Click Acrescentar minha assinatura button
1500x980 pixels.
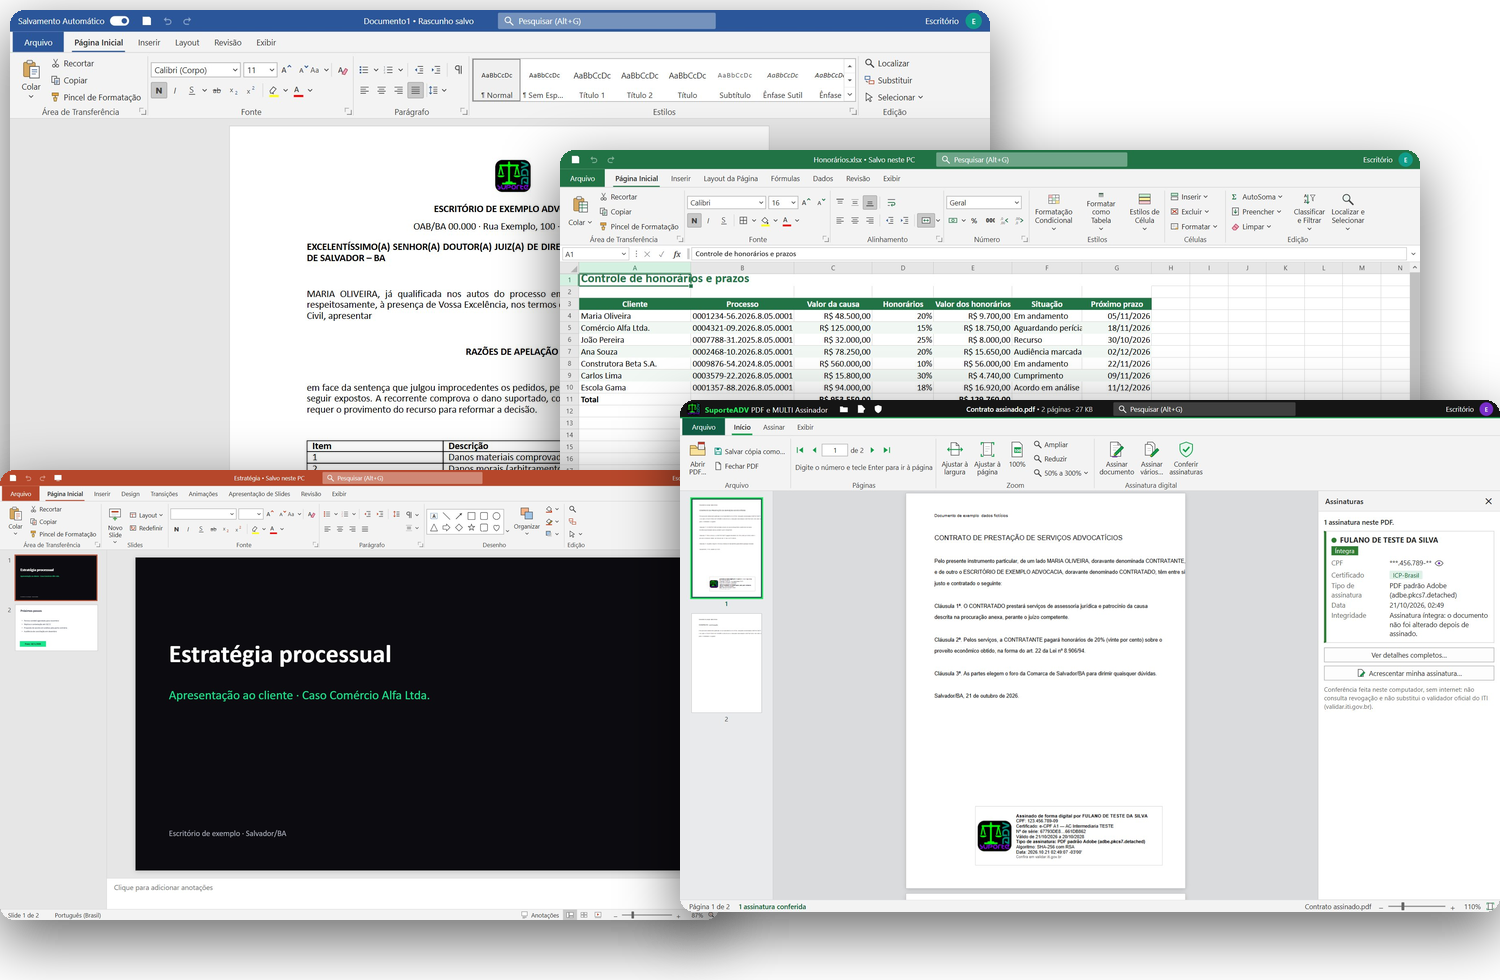coord(1408,673)
